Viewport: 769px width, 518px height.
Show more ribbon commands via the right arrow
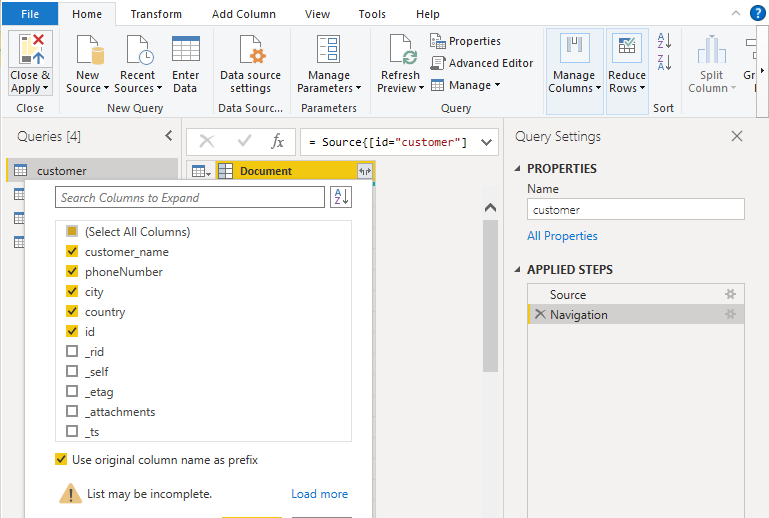pyautogui.click(x=762, y=71)
